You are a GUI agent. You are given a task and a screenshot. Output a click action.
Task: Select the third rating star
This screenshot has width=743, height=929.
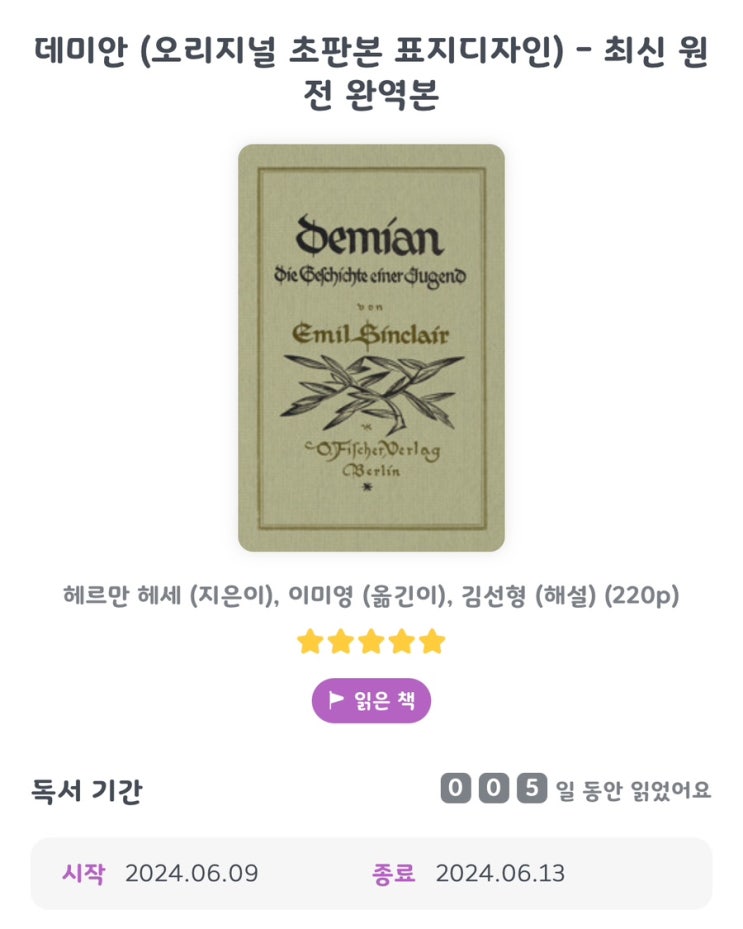372,642
